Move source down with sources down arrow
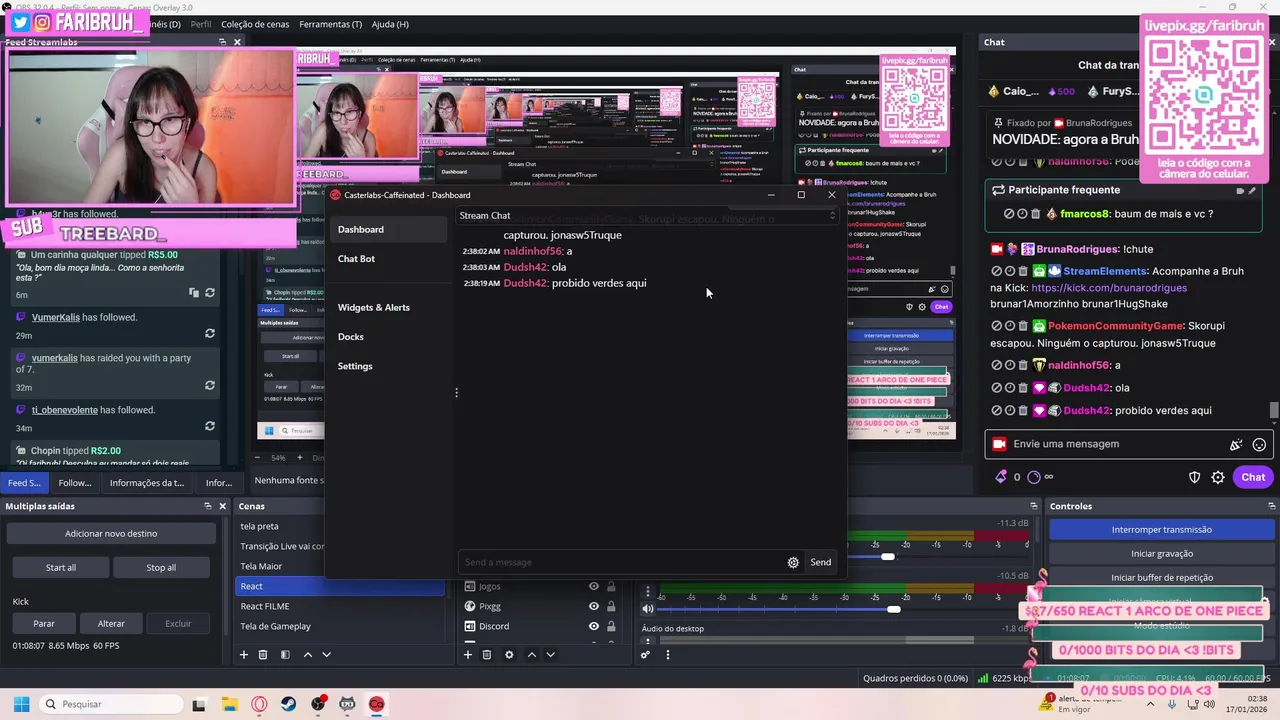 pyautogui.click(x=550, y=655)
